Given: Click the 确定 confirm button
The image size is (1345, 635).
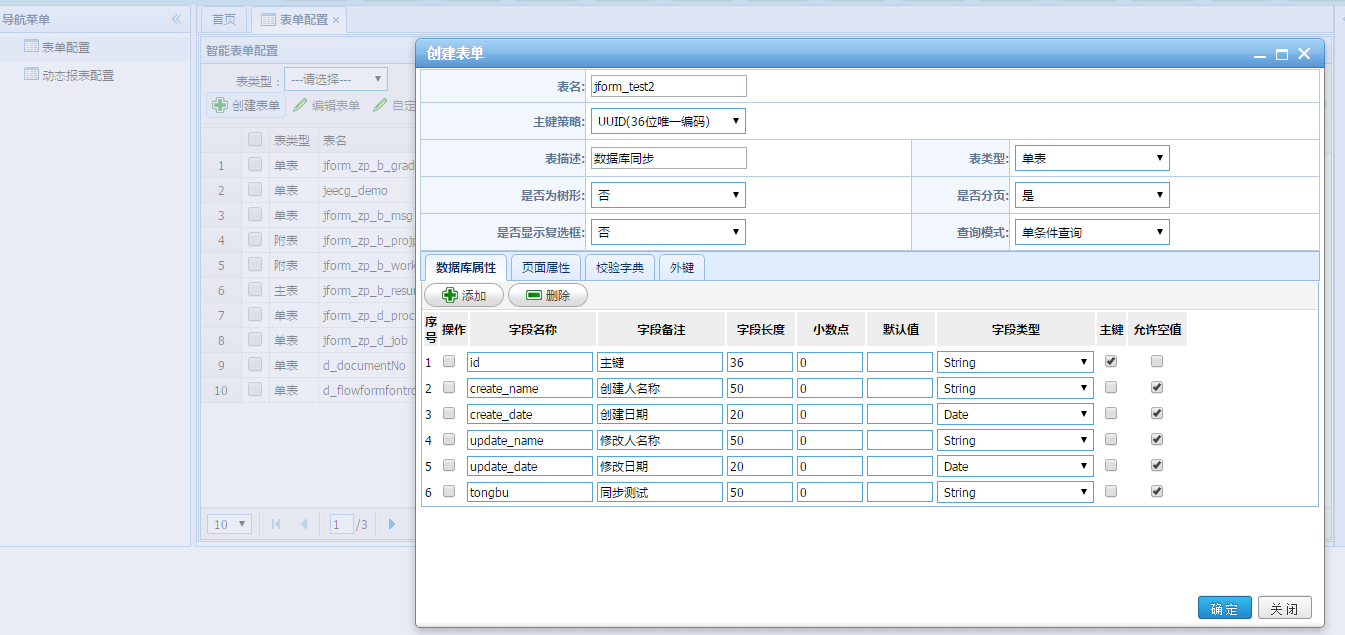Looking at the screenshot, I should (x=1224, y=608).
